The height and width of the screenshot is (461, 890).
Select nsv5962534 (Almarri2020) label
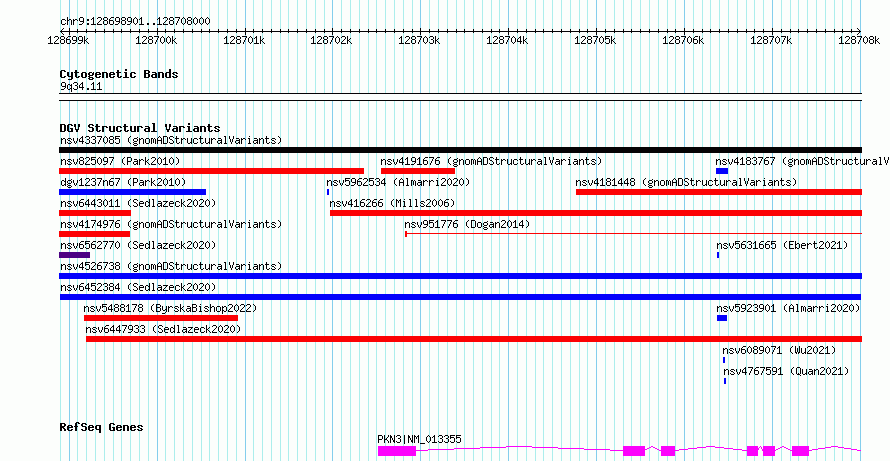398,182
